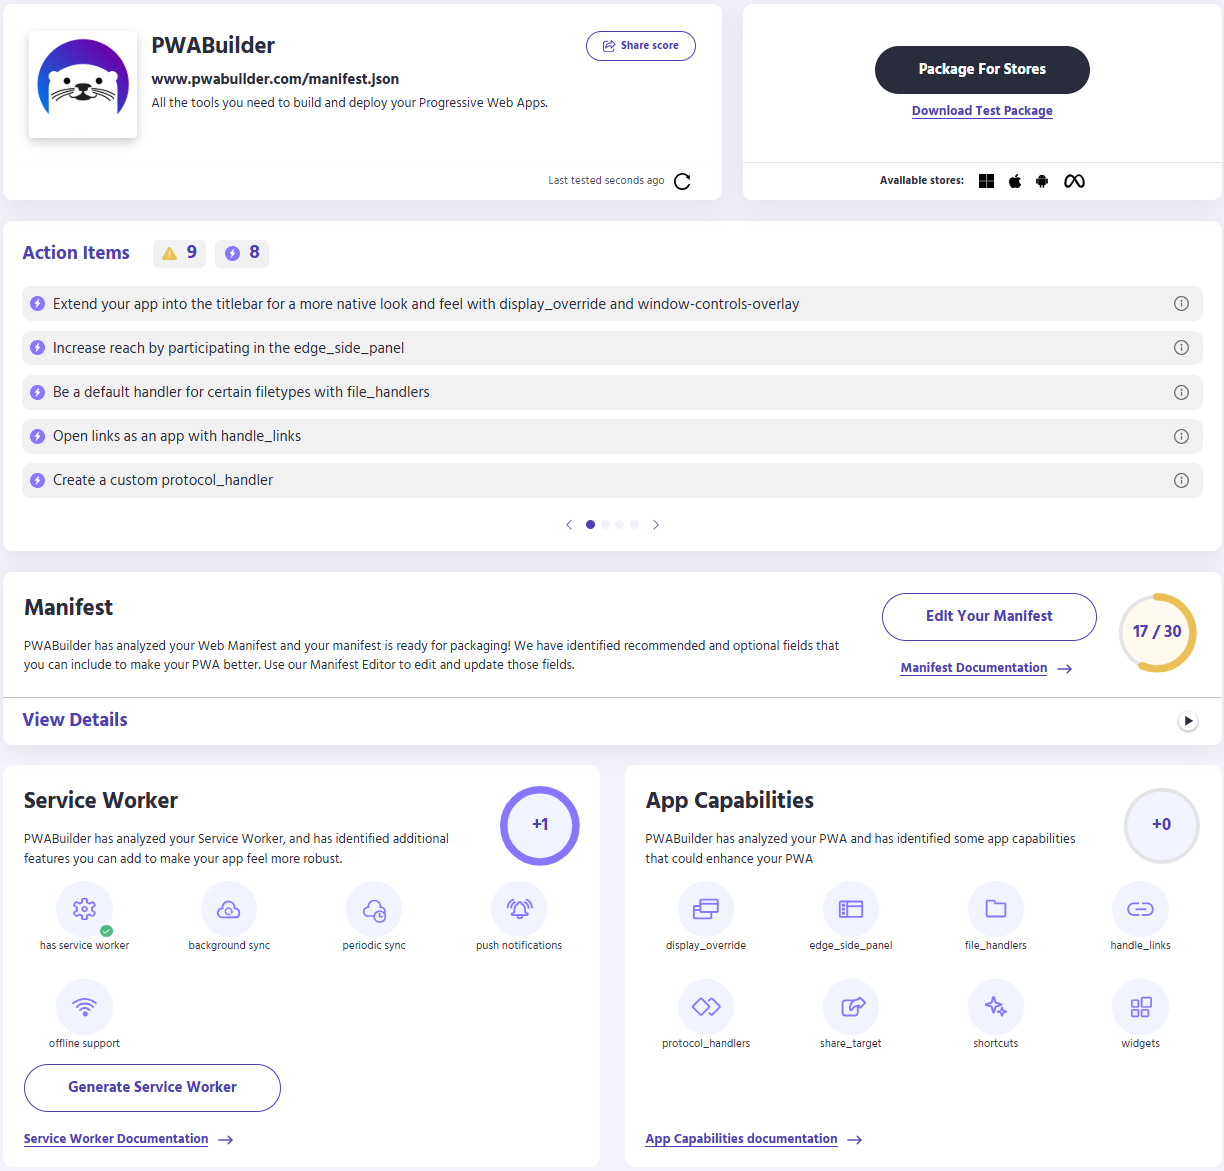Open info for the handle_links action item
This screenshot has height=1171, width=1224.
click(x=1181, y=436)
